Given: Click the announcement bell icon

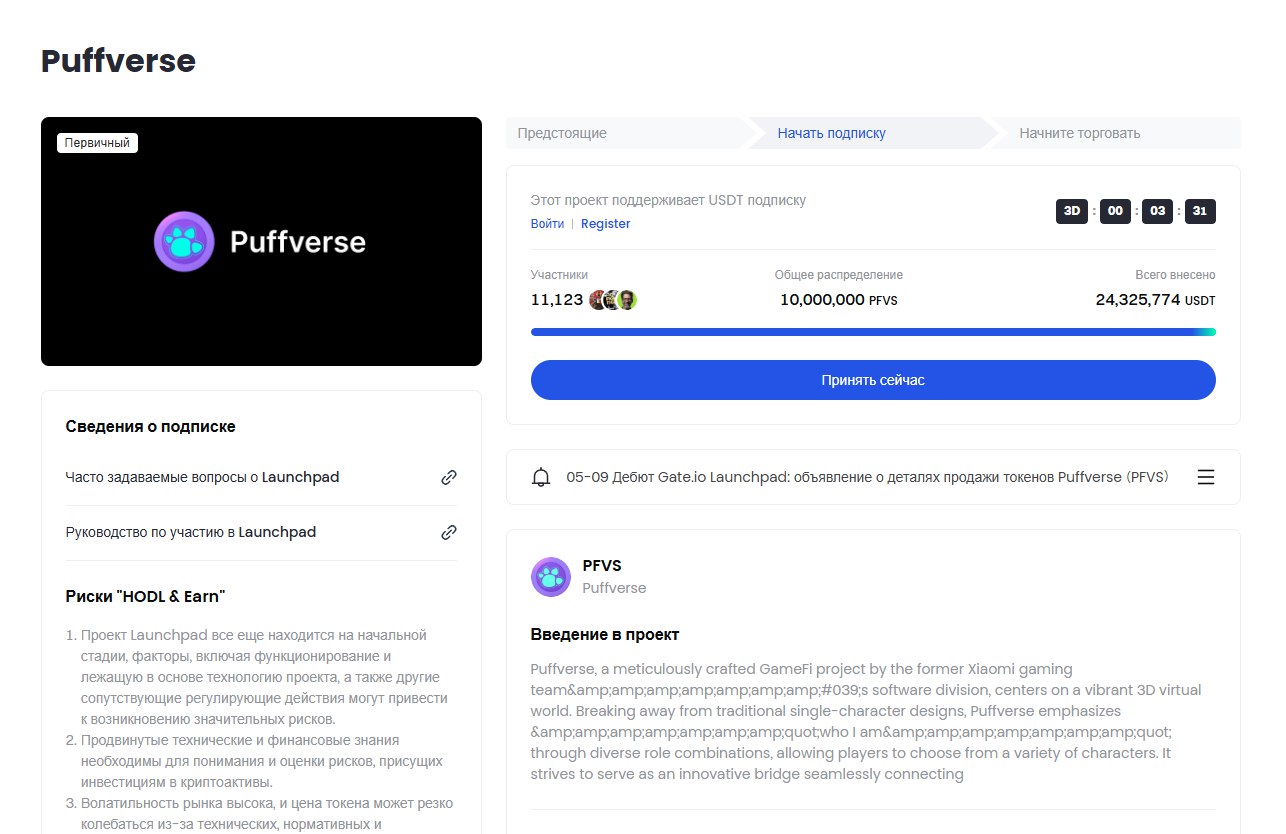Looking at the screenshot, I should (541, 477).
